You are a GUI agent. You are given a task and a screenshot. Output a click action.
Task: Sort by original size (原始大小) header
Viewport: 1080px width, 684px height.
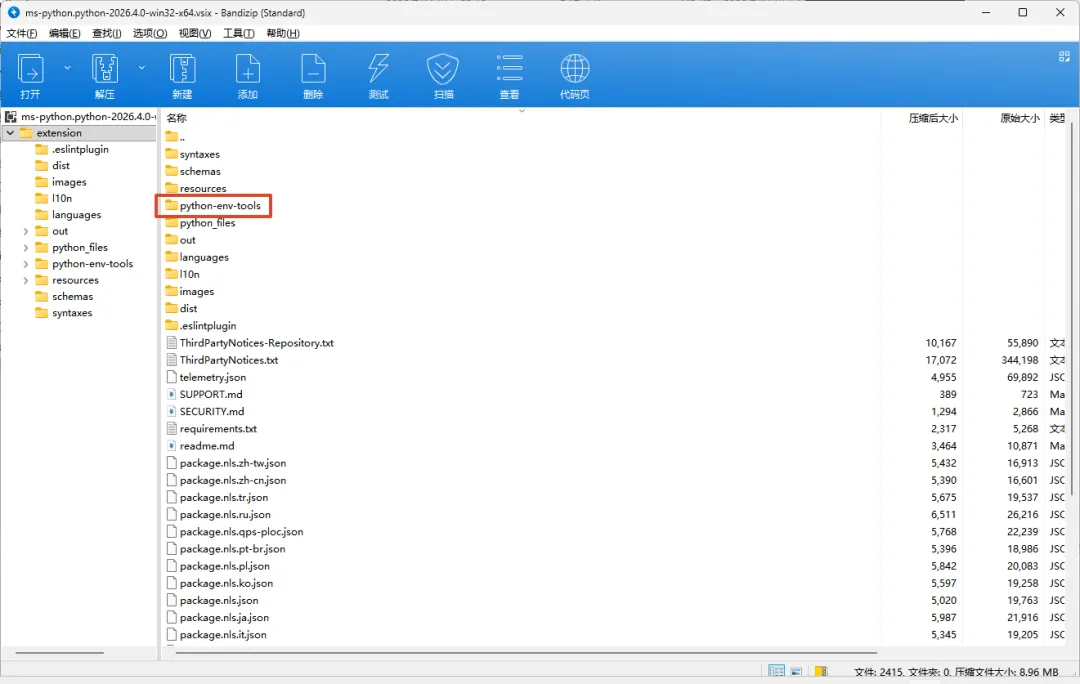coord(1019,118)
